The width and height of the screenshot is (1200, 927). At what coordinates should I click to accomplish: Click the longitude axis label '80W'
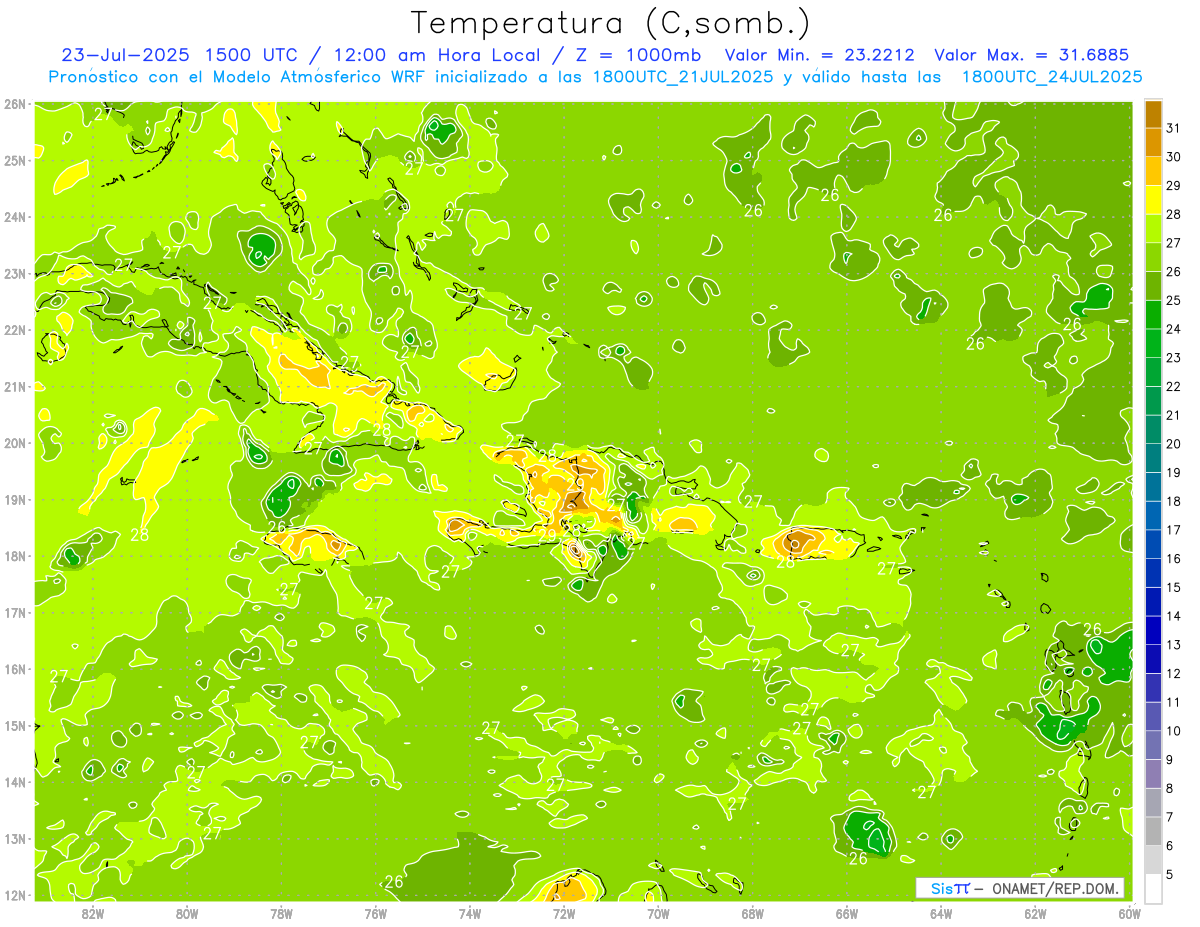coord(186,912)
